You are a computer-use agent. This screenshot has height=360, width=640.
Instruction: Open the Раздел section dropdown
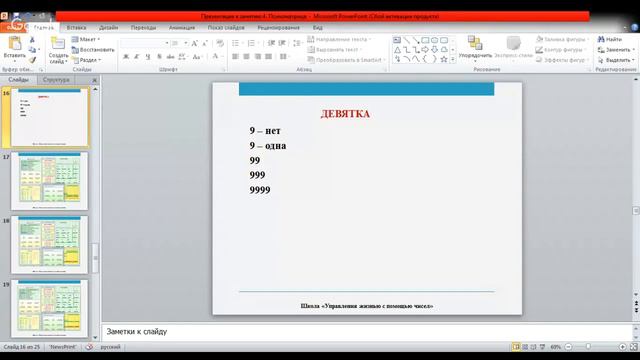click(87, 60)
